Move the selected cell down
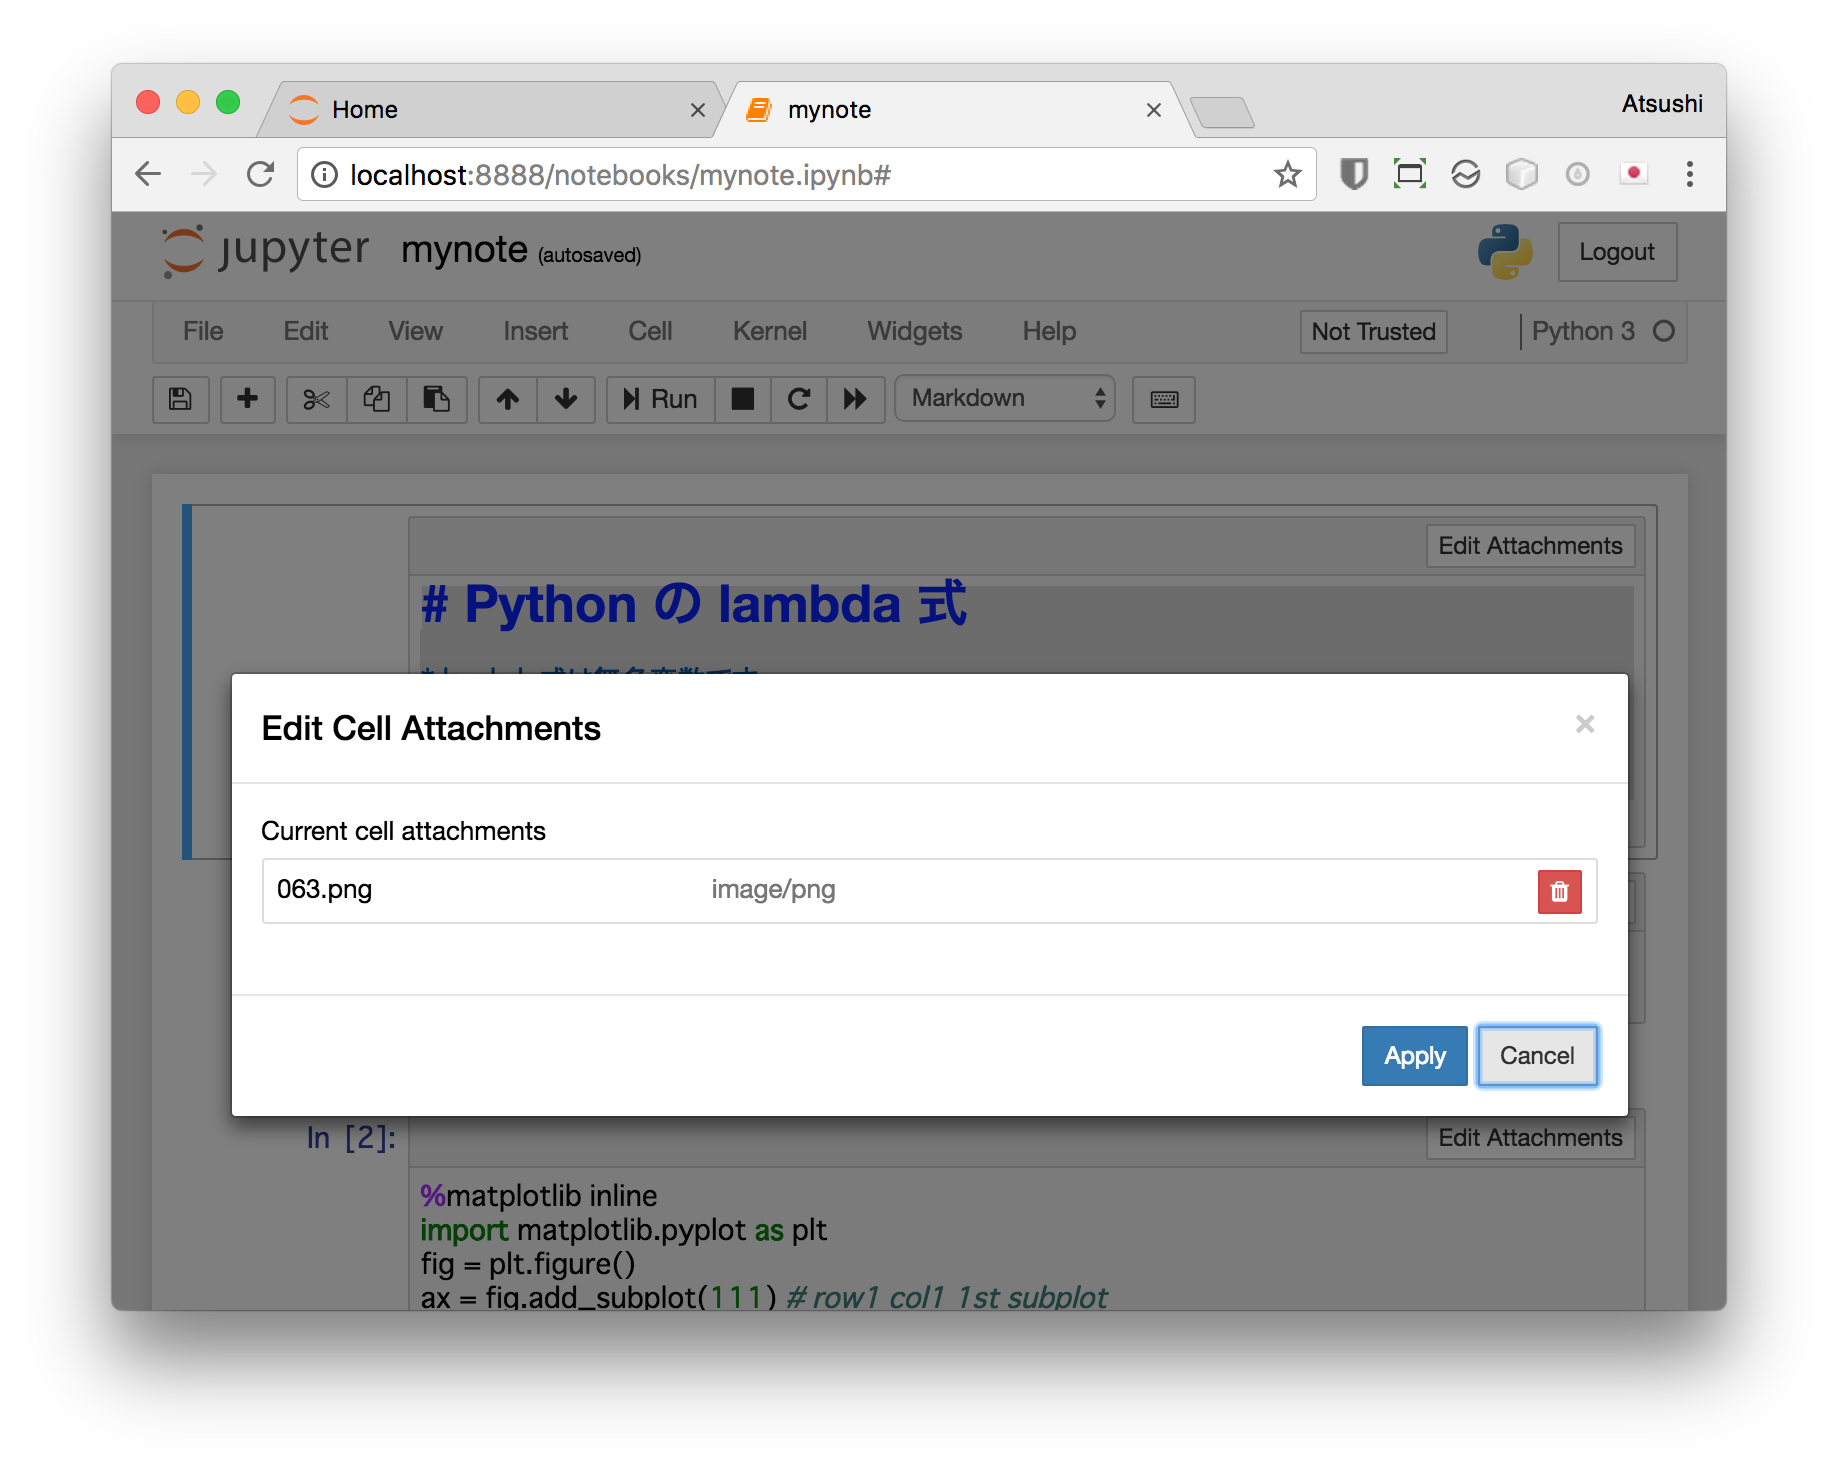 click(566, 399)
